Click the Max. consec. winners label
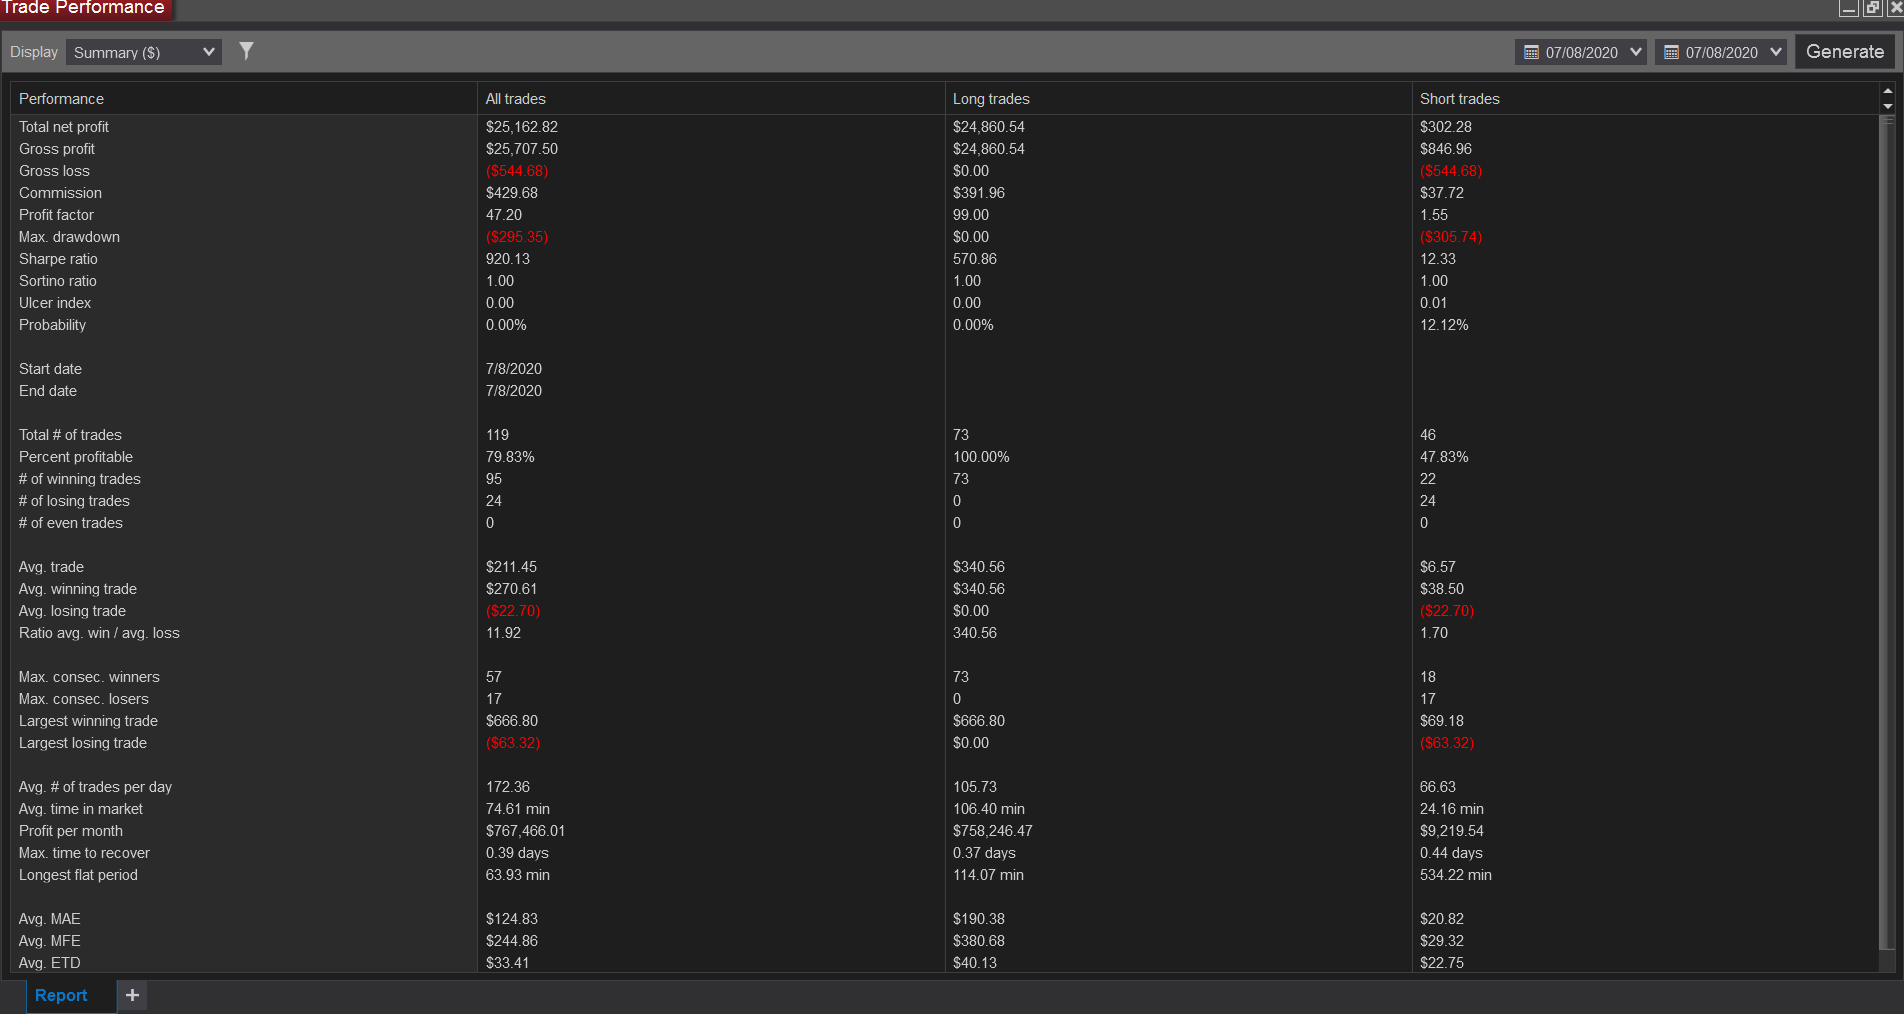 pos(89,677)
